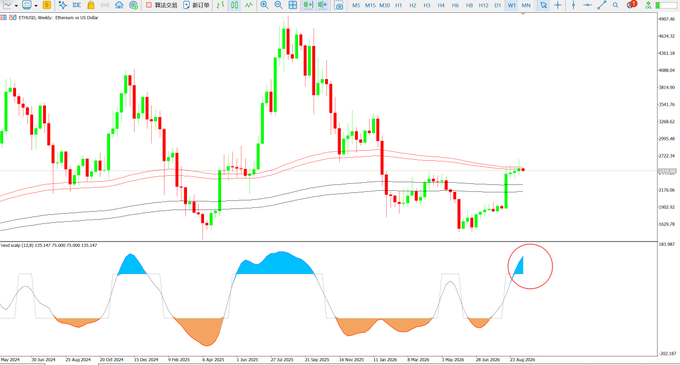Image resolution: width=680 pixels, height=365 pixels.
Task: Open the chart type line icon
Action: click(7, 5)
